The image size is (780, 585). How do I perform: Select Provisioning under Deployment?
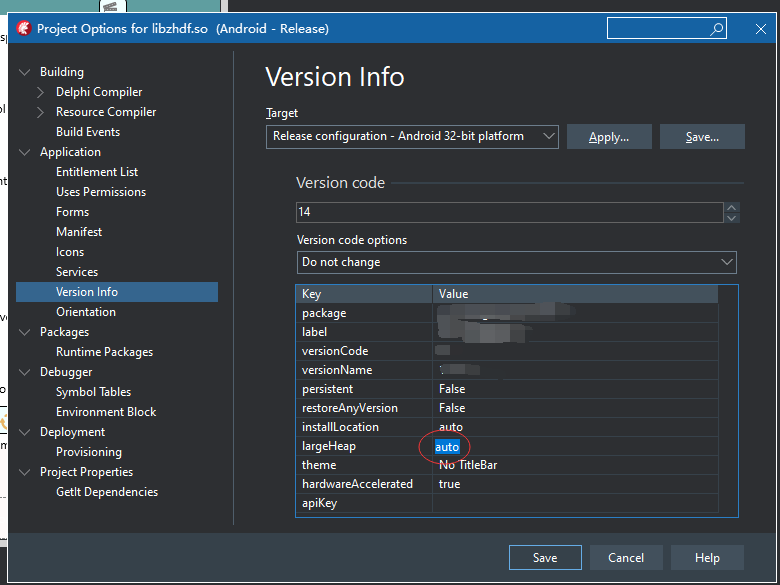[x=89, y=452]
